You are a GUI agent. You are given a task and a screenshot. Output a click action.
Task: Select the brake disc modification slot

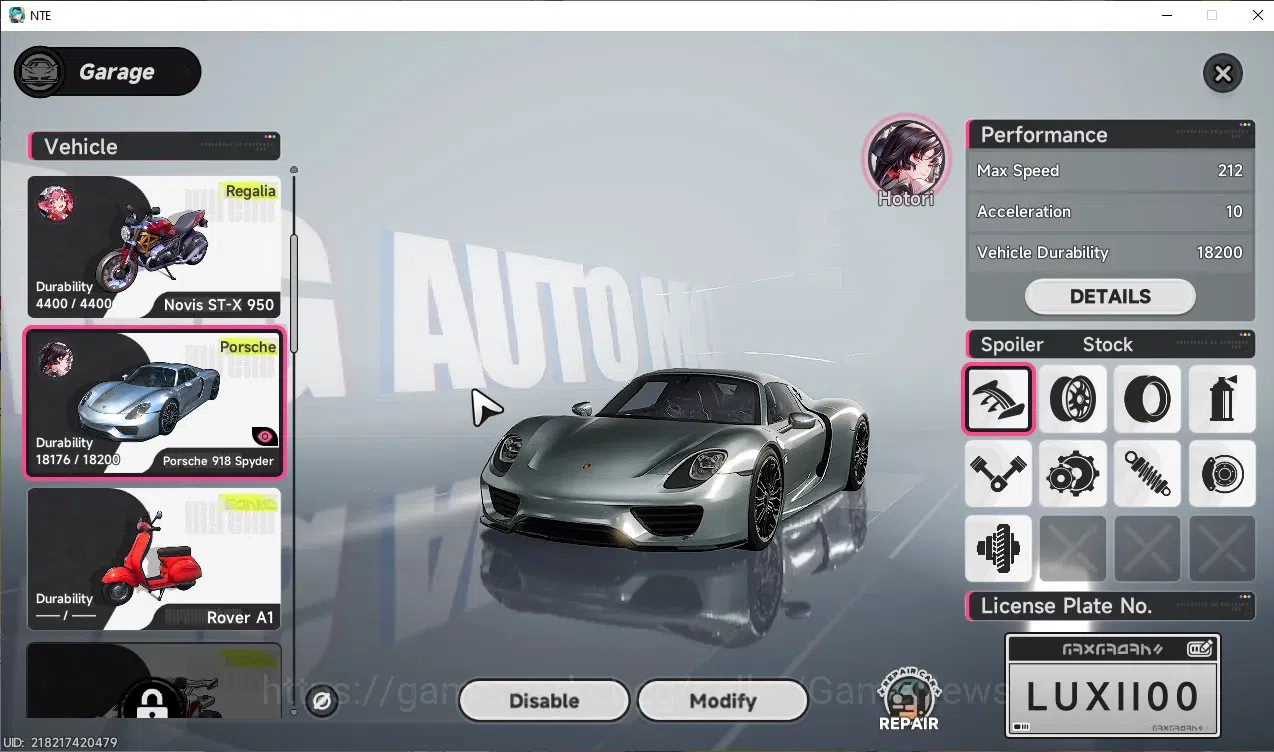coord(1221,473)
